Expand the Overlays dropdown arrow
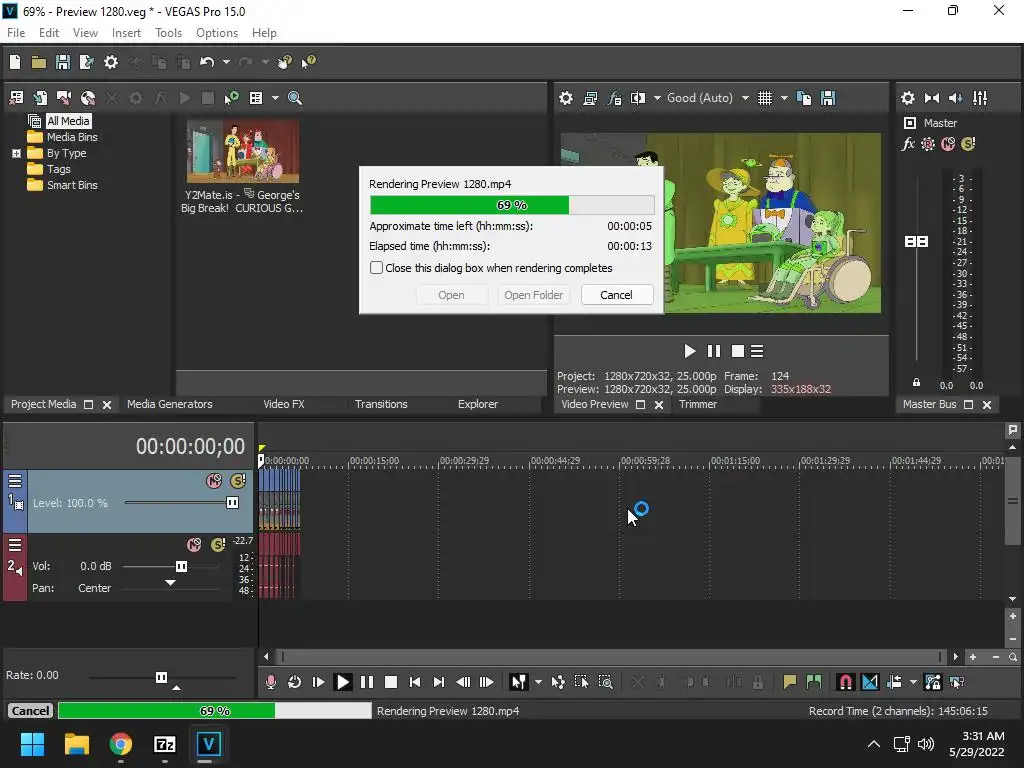Image resolution: width=1024 pixels, height=768 pixels. pos(784,99)
